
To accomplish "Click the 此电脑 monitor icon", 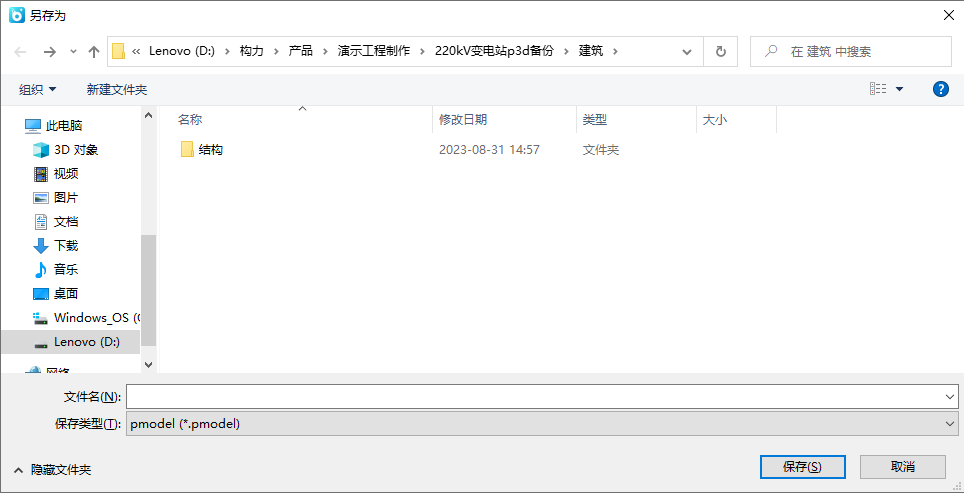I will 33,125.
